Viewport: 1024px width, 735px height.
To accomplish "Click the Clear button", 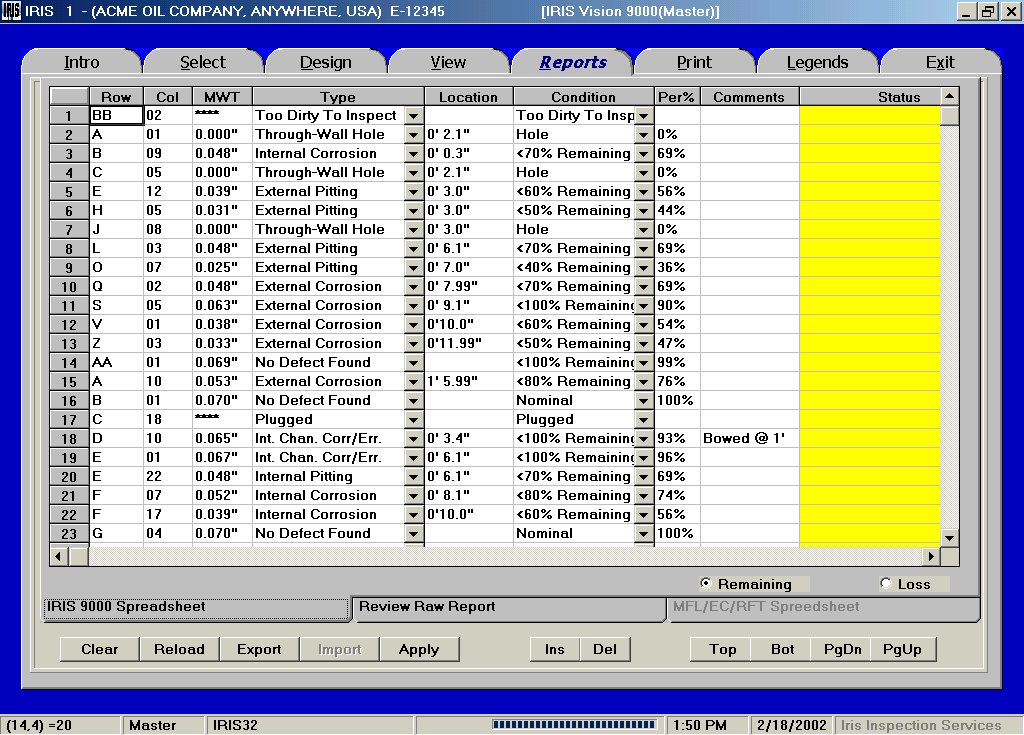I will [99, 649].
